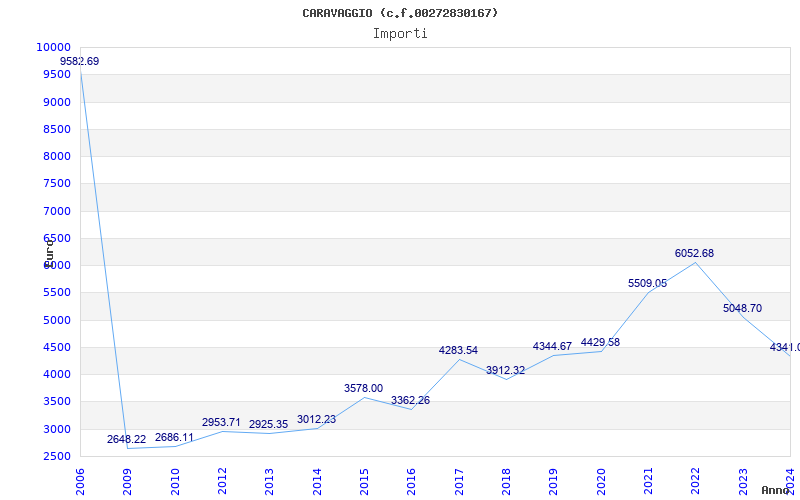Viewport: 800px width, 500px height.
Task: Select data label 3578.00
Action: 363,388
